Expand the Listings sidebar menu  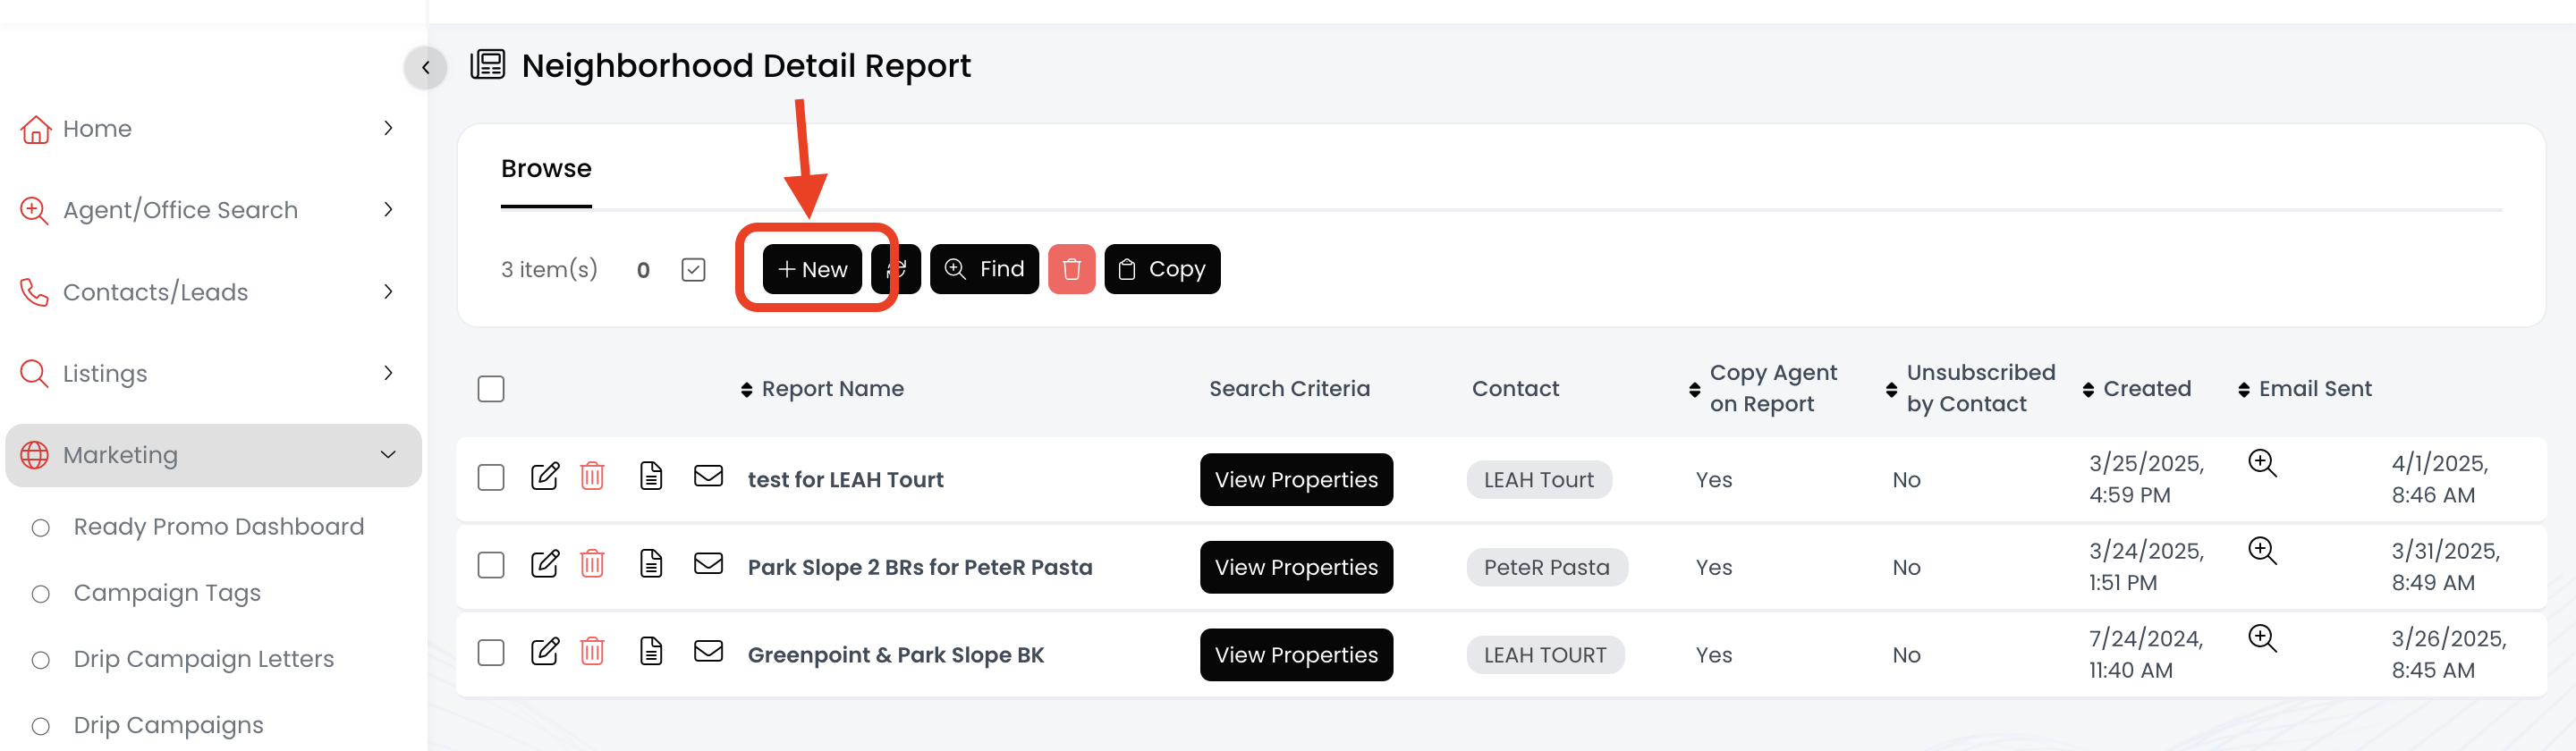388,373
